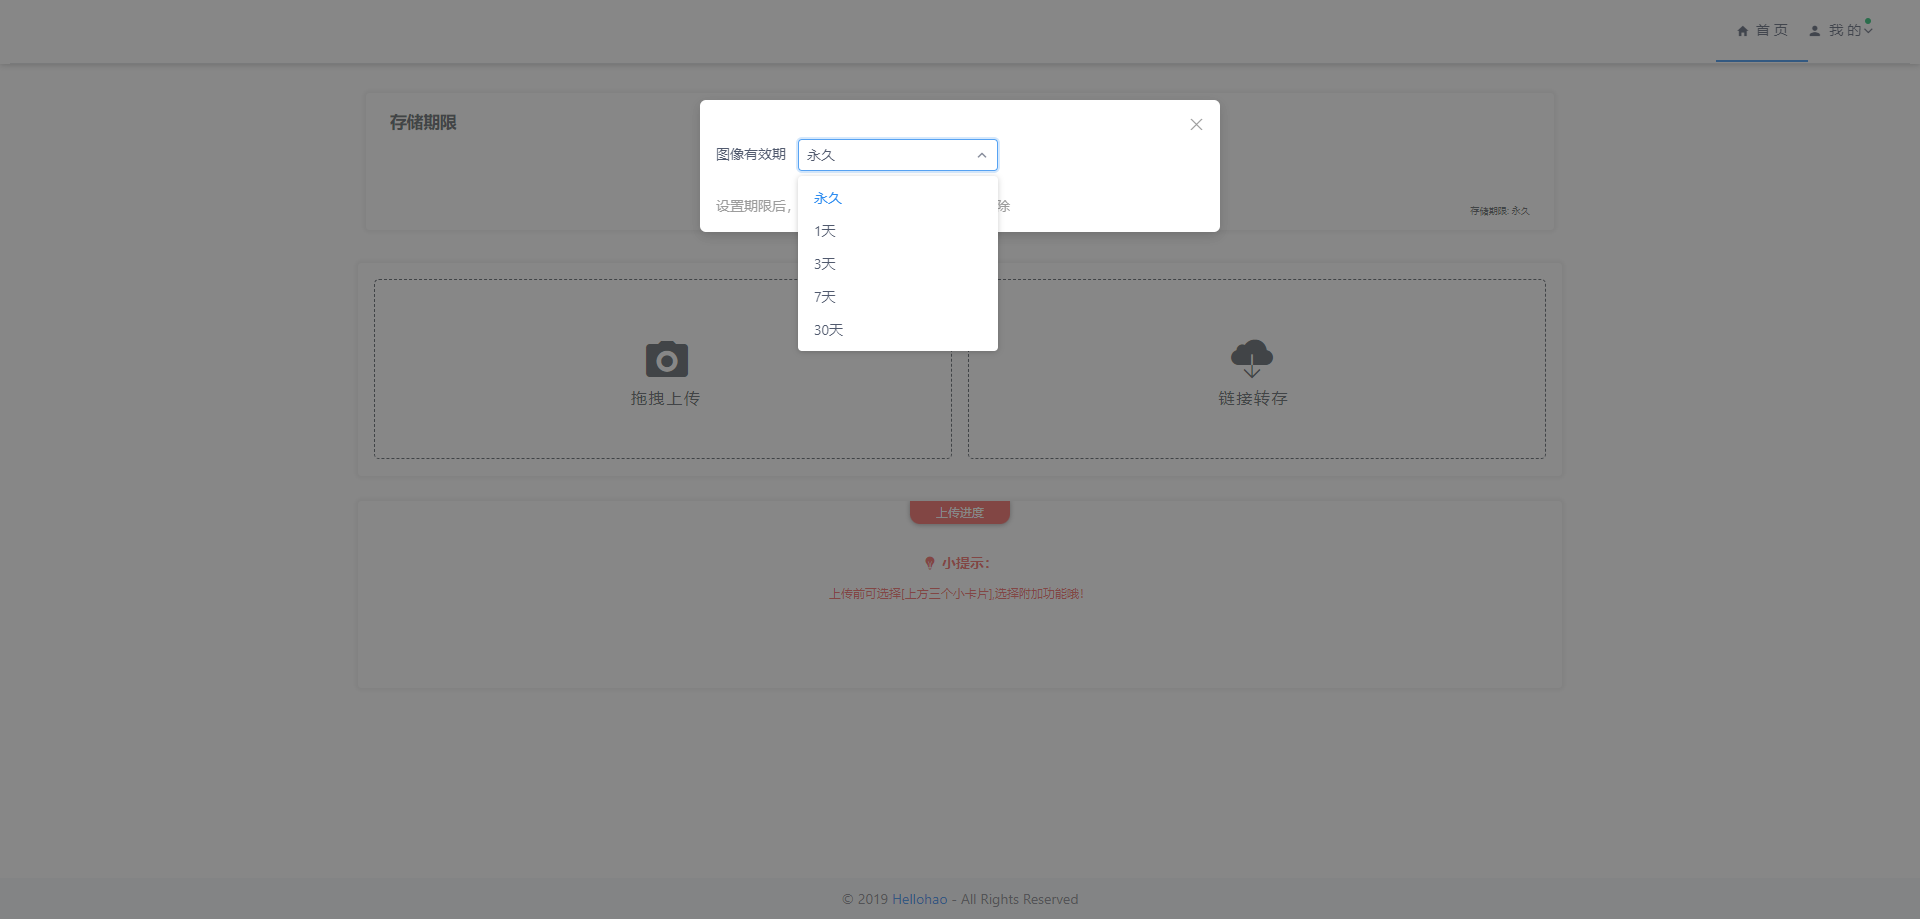Collapse dropdown using the chevron arrow

point(982,155)
